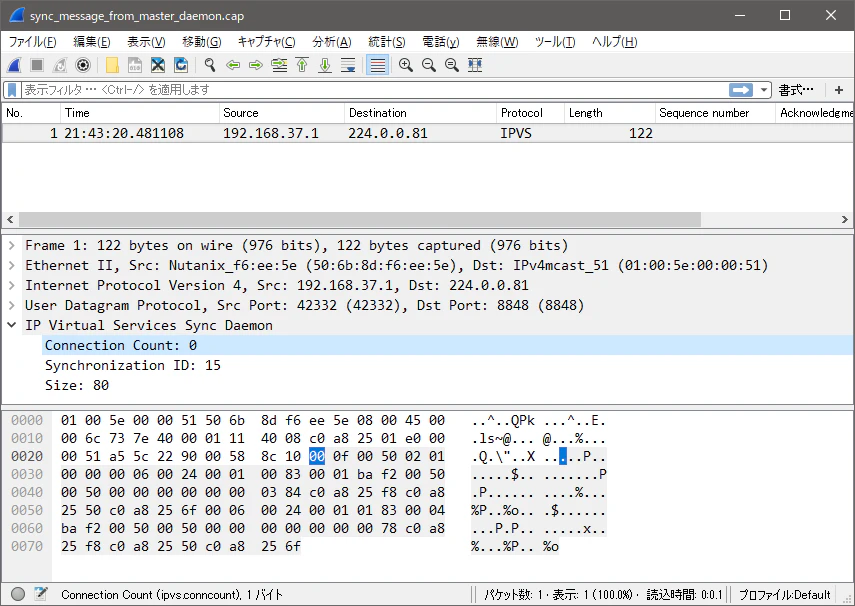This screenshot has width=855, height=606.
Task: Click the expert information circle icon
Action: click(x=17, y=594)
